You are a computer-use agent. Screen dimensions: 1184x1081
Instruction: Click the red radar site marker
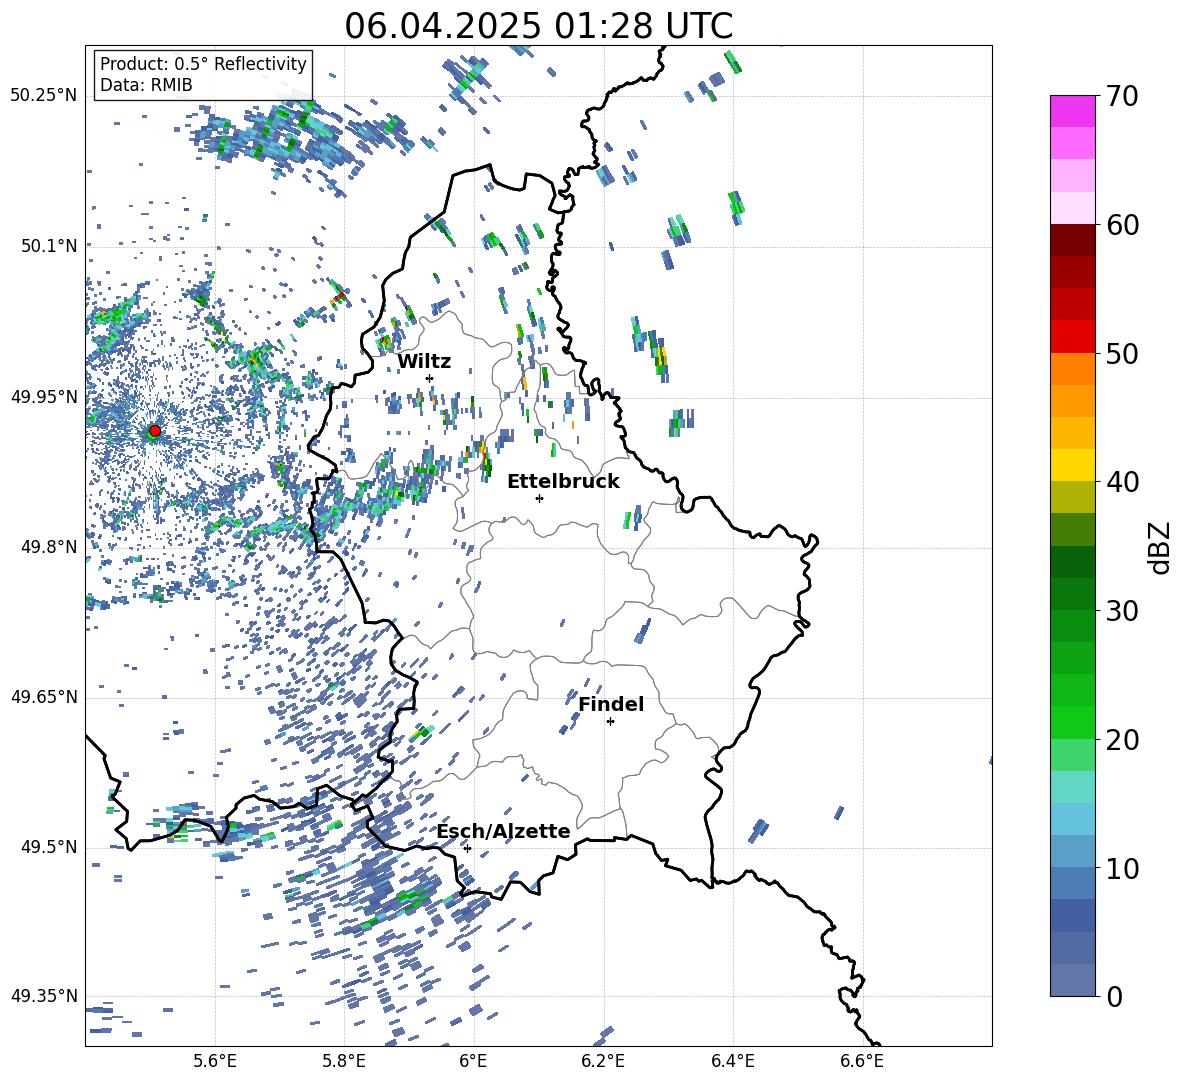coord(155,431)
